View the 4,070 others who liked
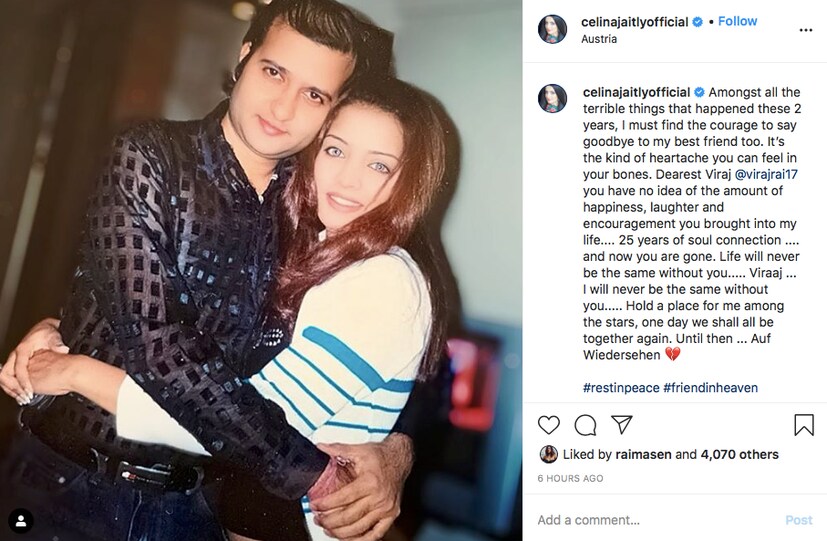The image size is (827, 541). click(x=739, y=455)
